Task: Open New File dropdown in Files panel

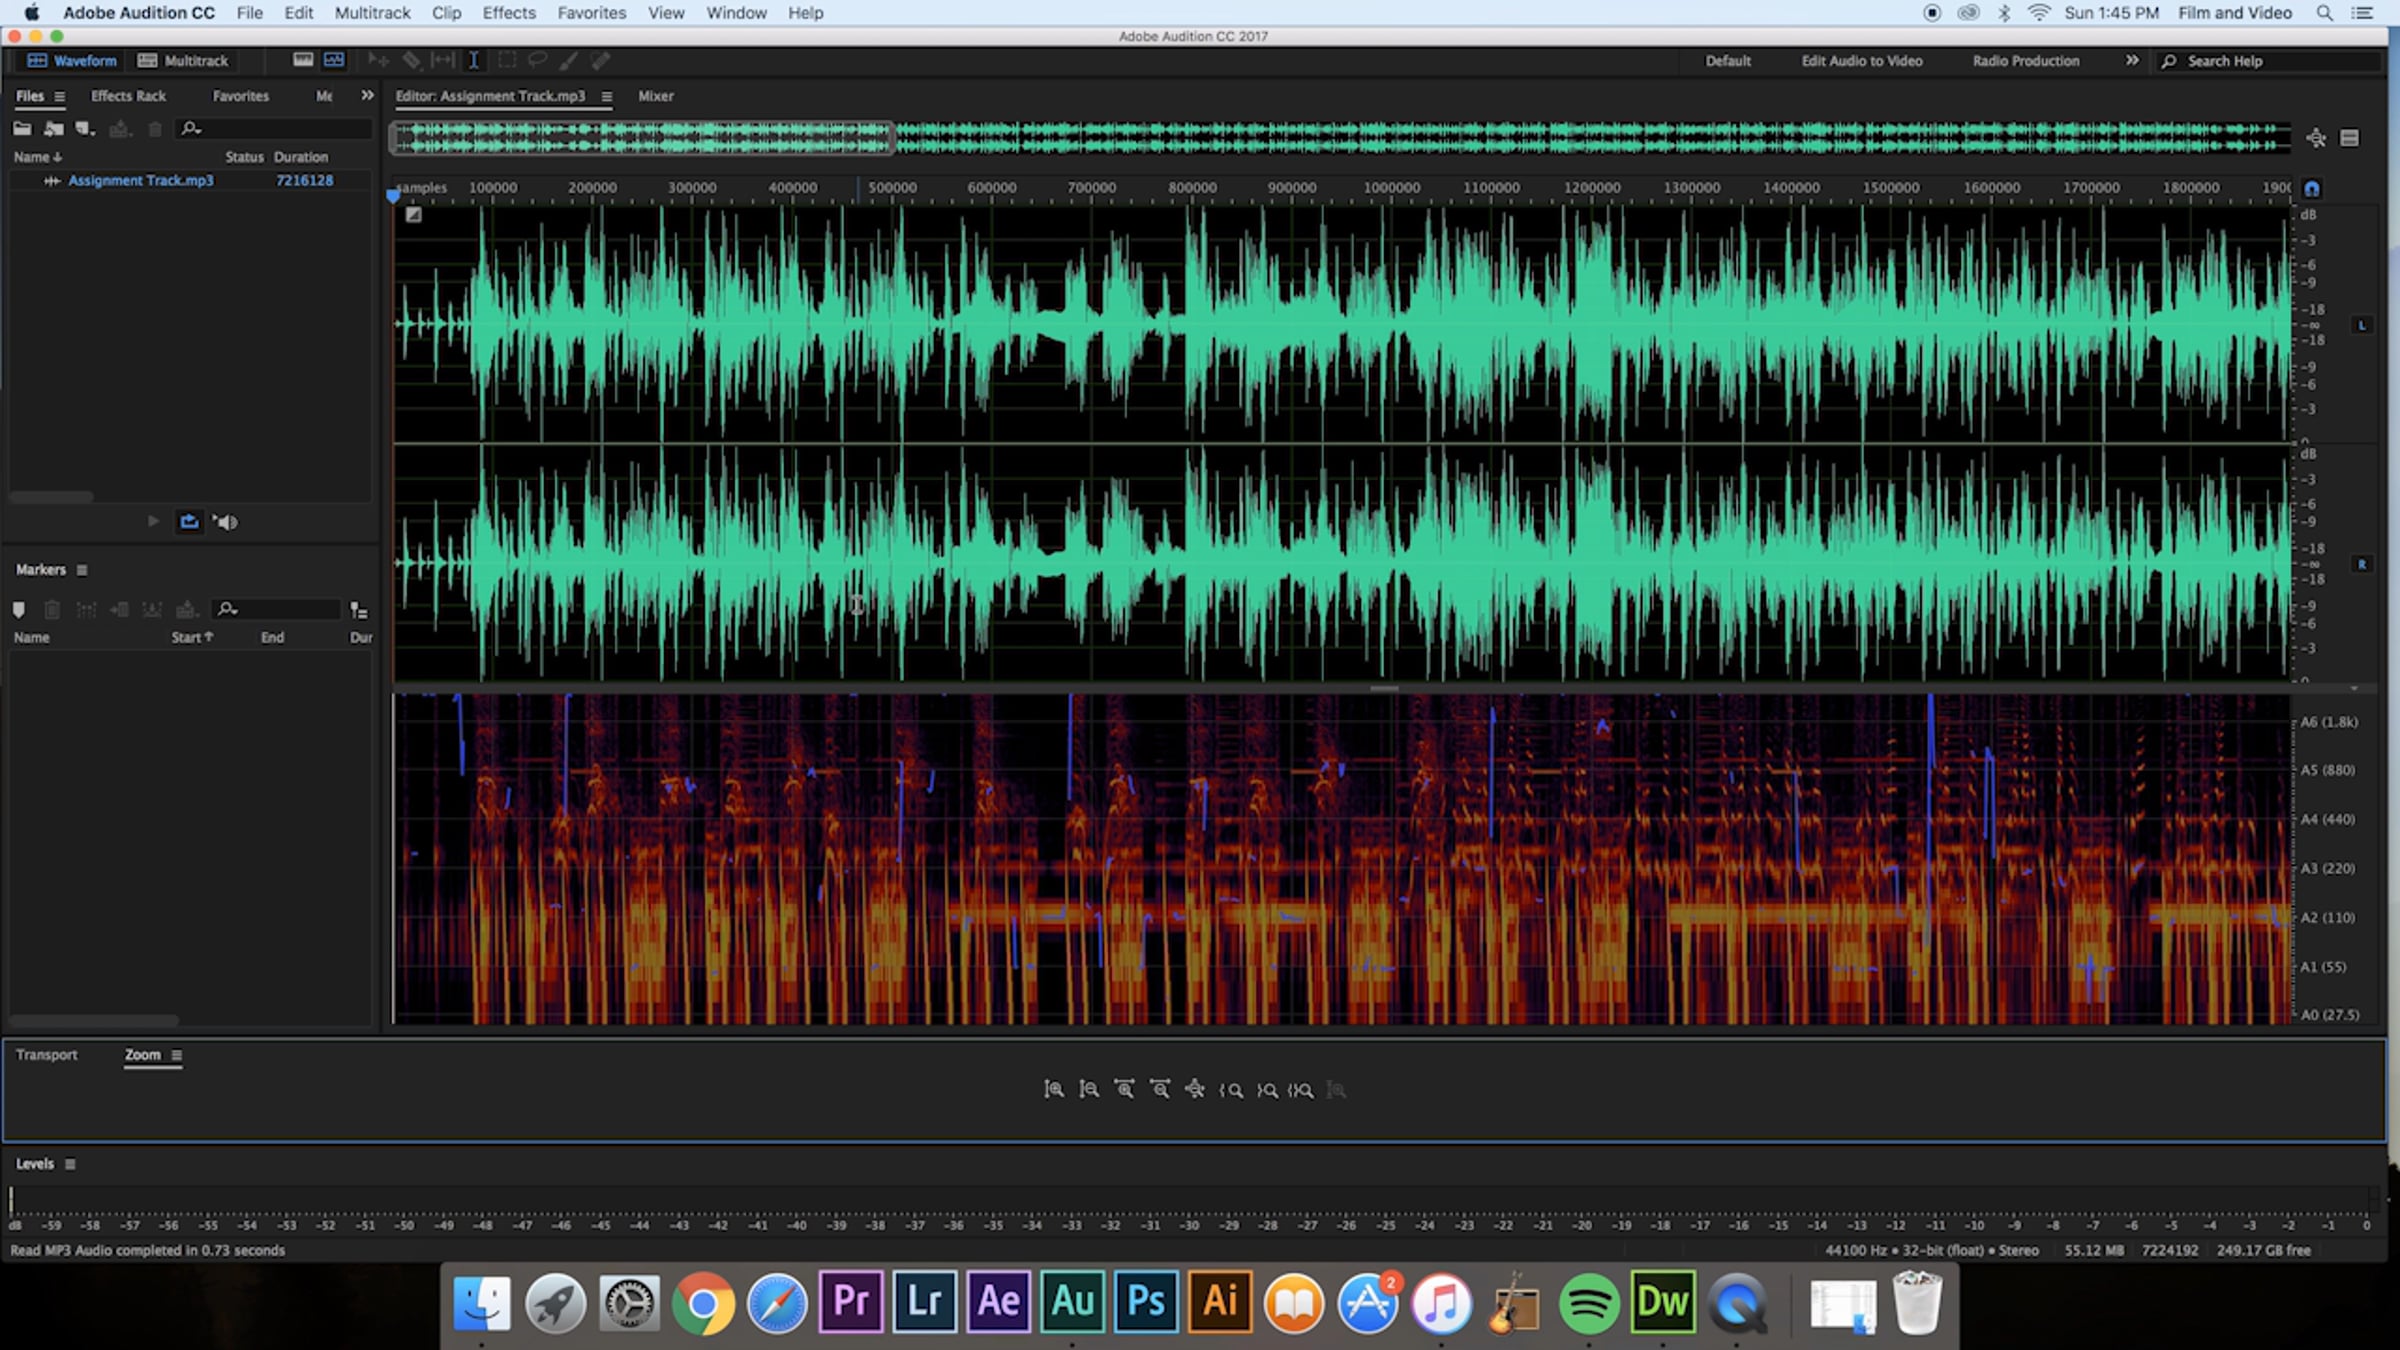Action: 85,128
